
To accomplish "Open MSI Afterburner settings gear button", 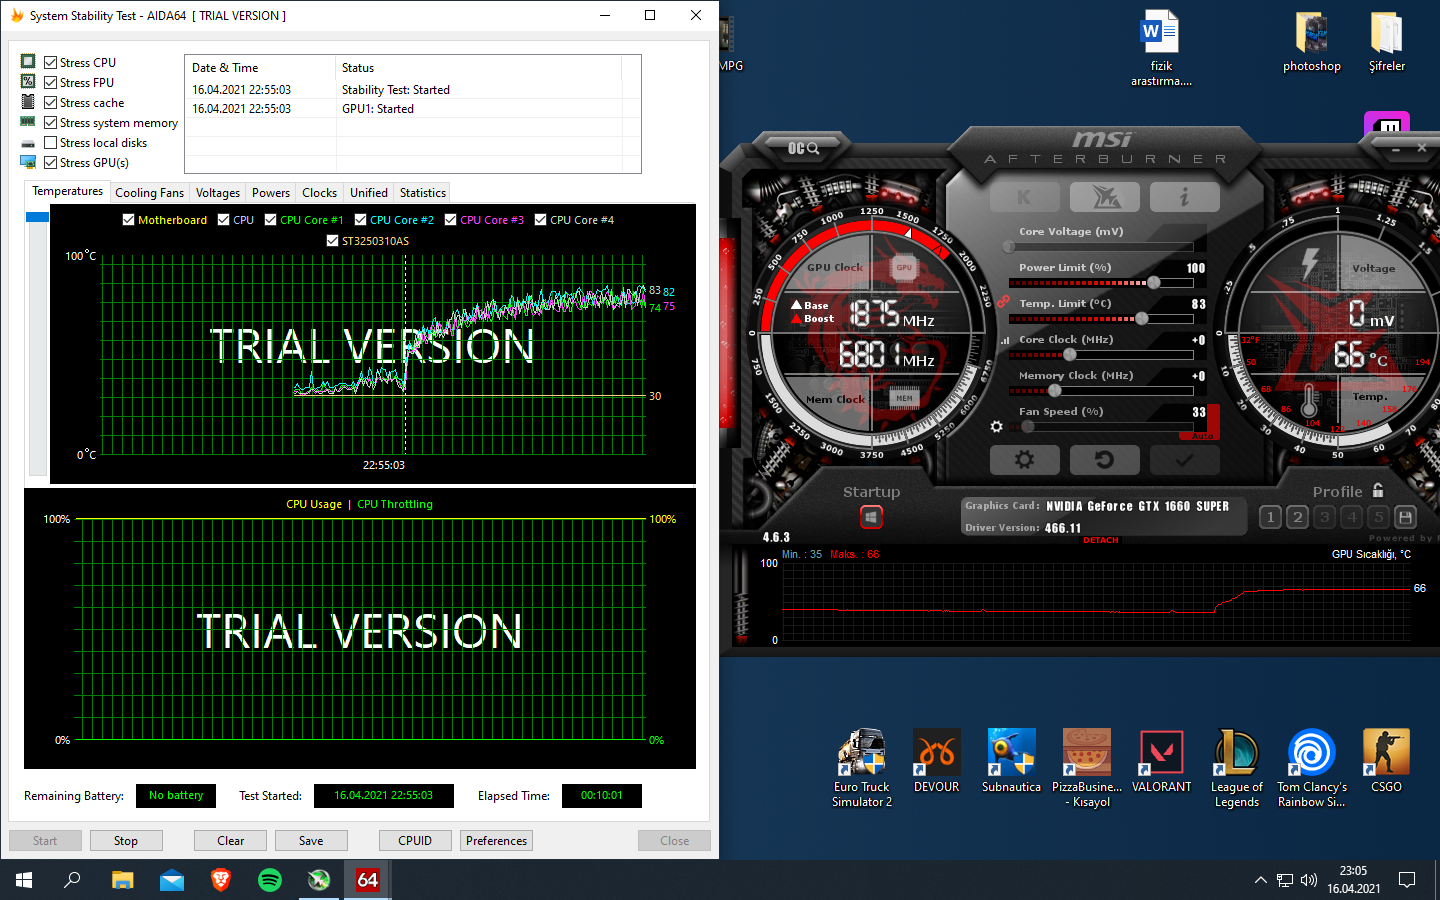I will click(x=1024, y=460).
